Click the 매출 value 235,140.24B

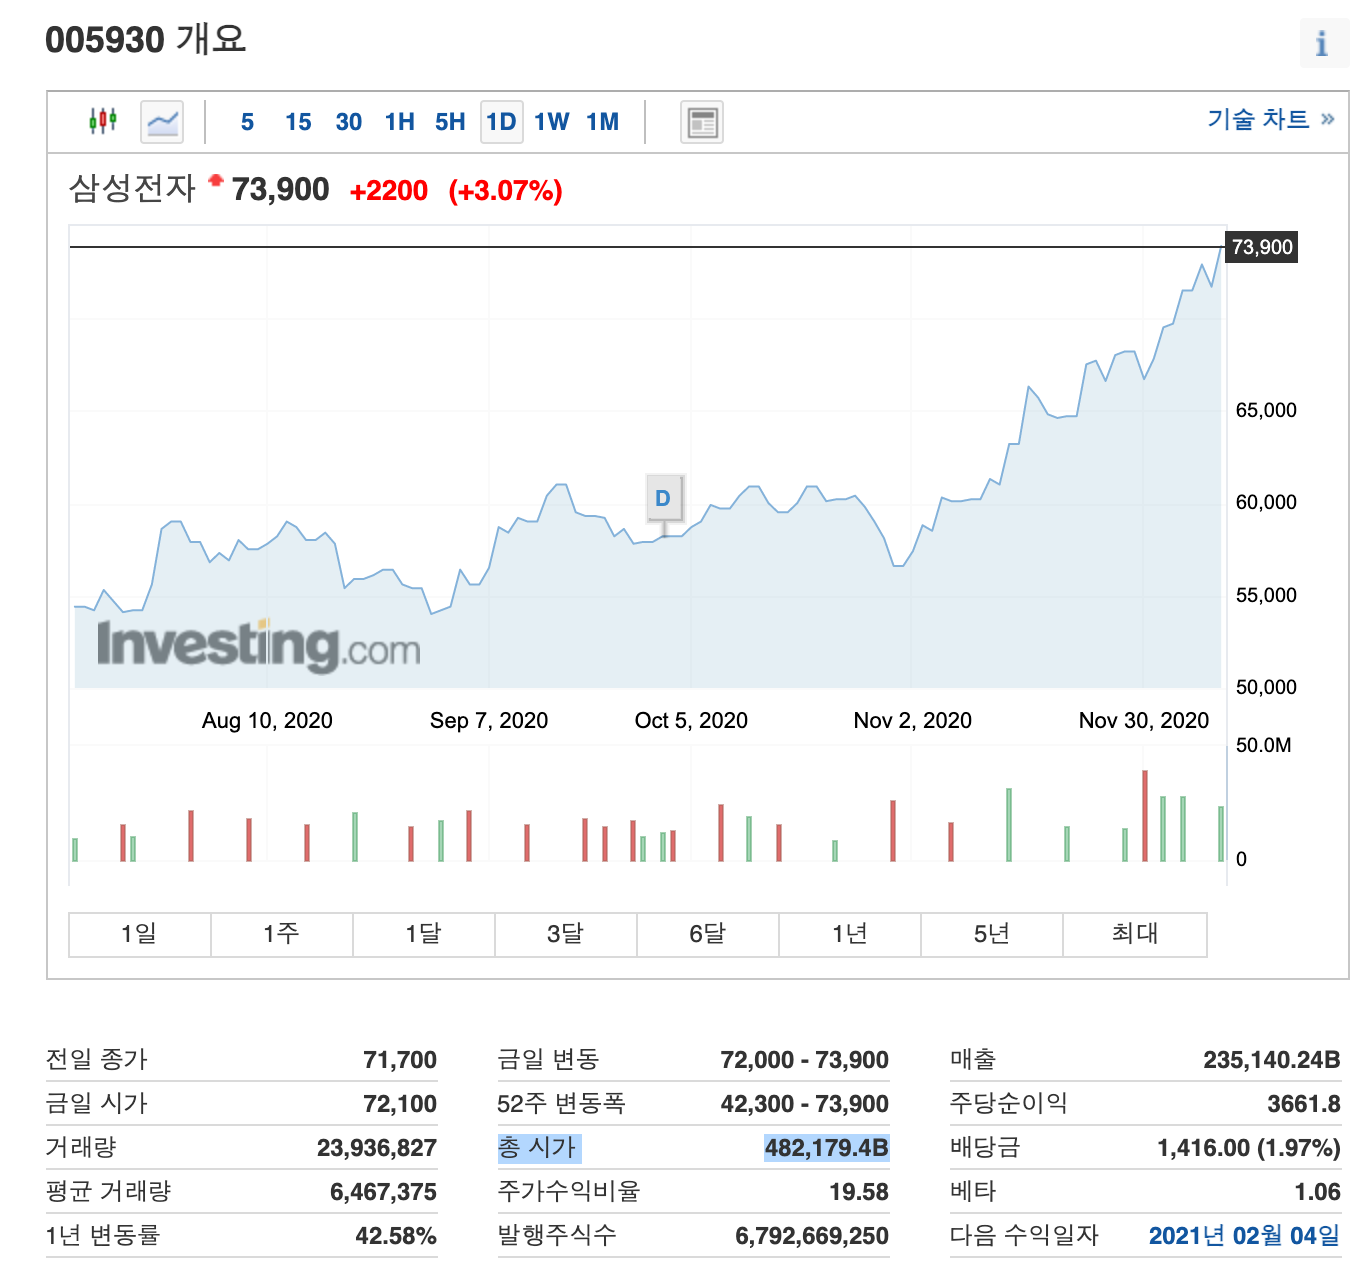1271,1060
